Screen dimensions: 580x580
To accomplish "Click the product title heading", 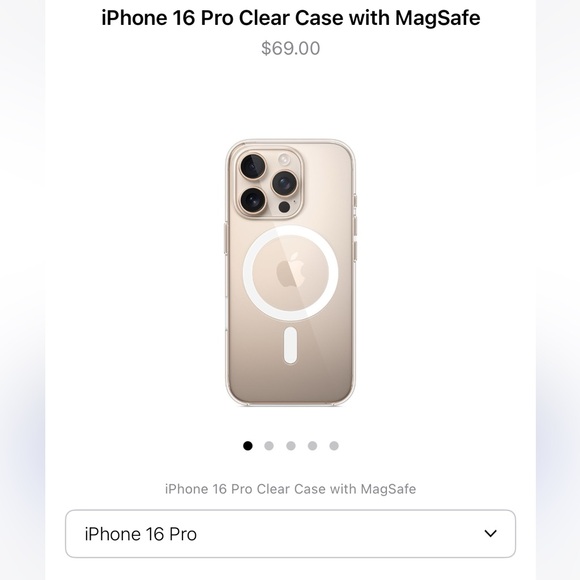I will 291,18.
